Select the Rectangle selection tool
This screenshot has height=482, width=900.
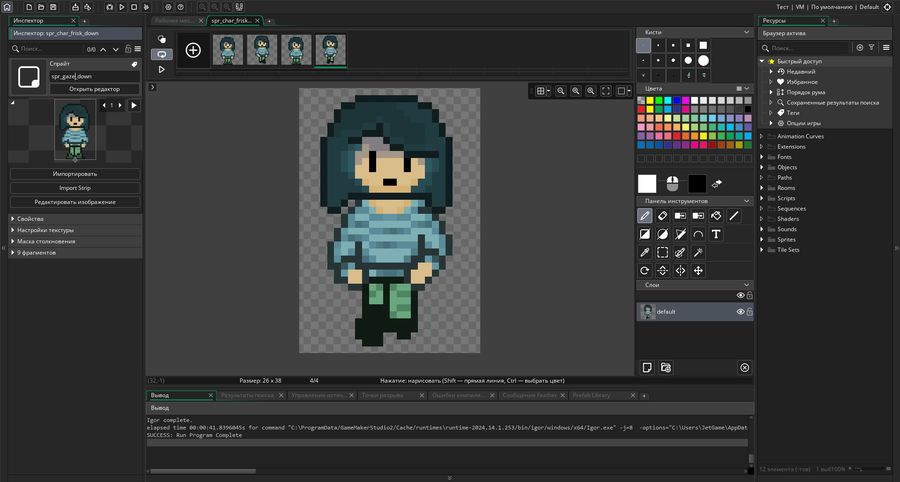tap(662, 252)
